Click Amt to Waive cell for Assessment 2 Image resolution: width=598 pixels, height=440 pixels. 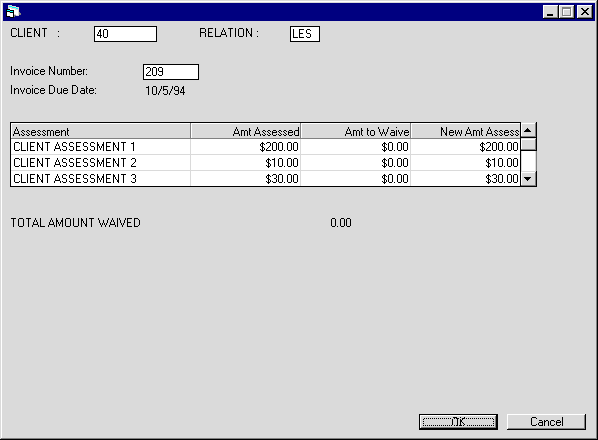[356, 163]
